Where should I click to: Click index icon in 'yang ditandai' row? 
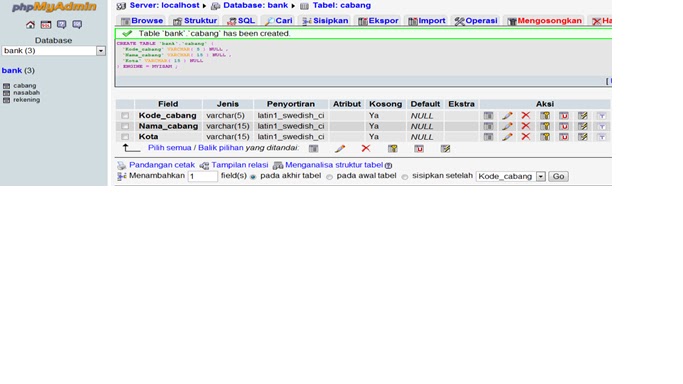click(x=445, y=148)
